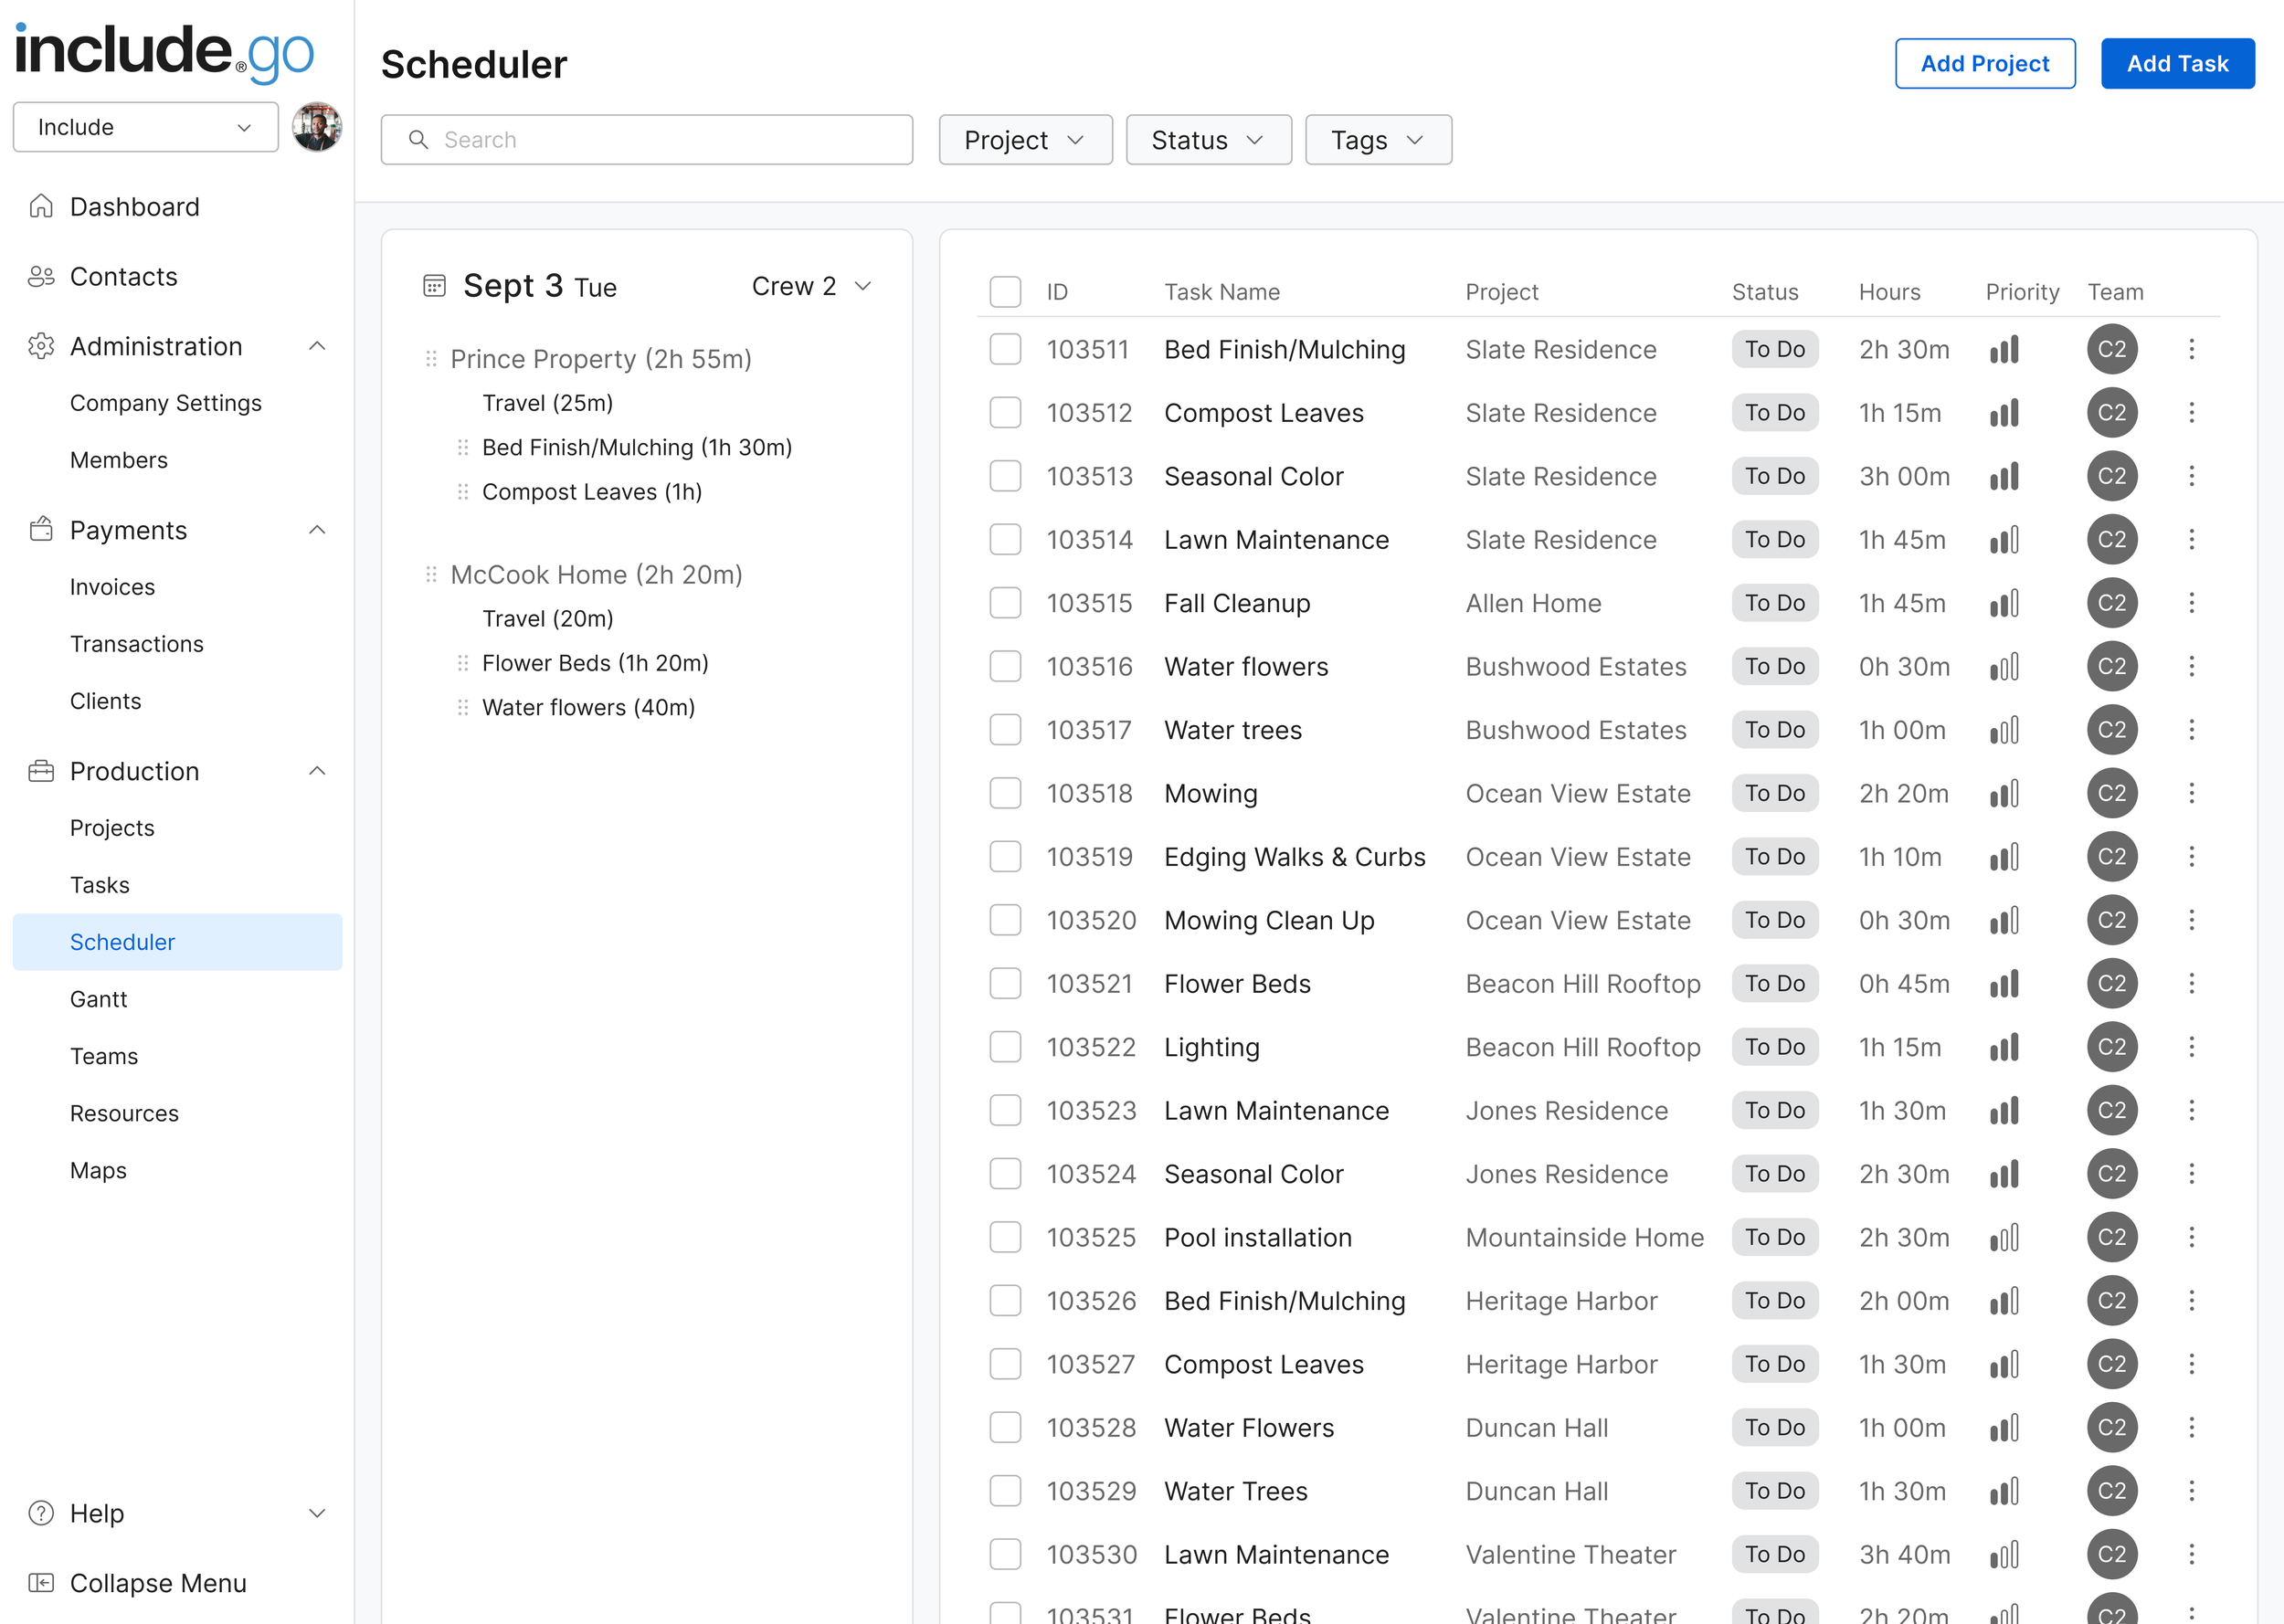Image resolution: width=2284 pixels, height=1624 pixels.
Task: Click the Add Task button
Action: [x=2177, y=64]
